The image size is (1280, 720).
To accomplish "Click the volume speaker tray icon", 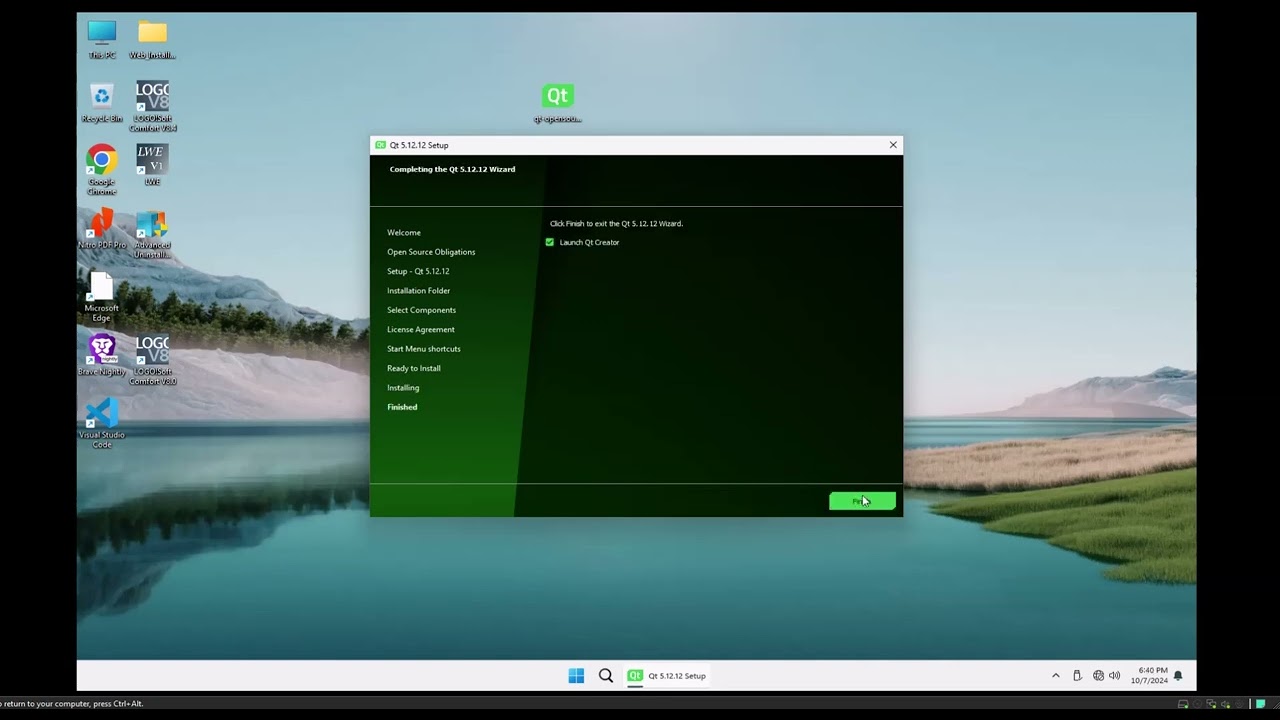I will pos(1115,676).
